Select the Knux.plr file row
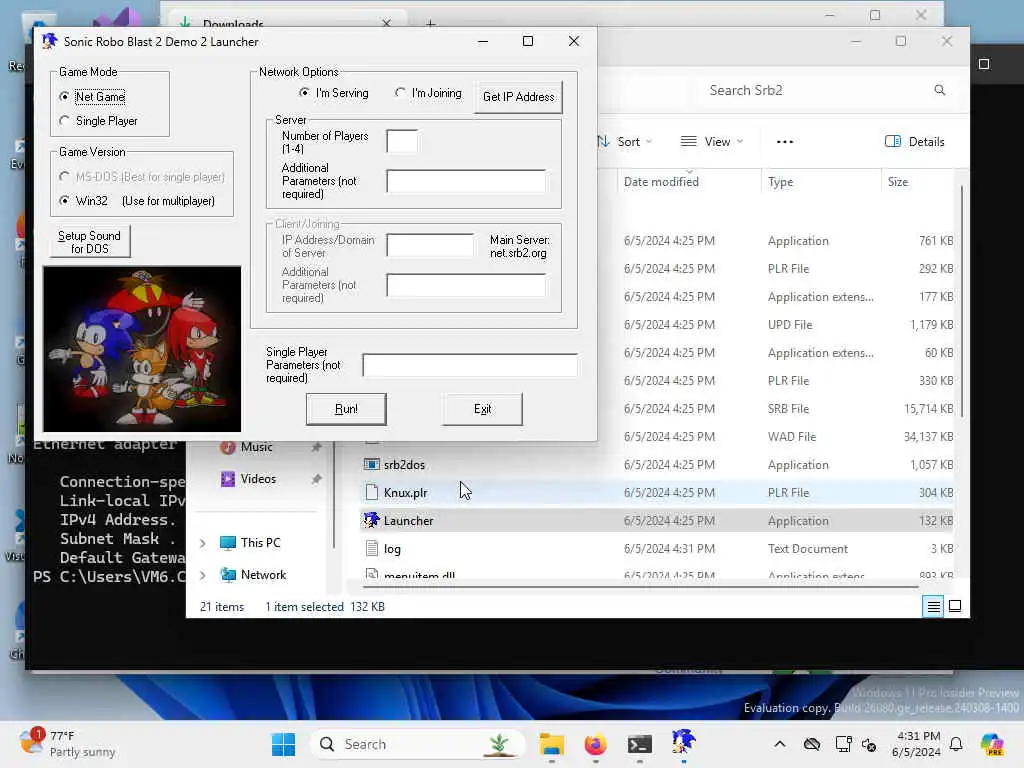1024x768 pixels. 656,492
